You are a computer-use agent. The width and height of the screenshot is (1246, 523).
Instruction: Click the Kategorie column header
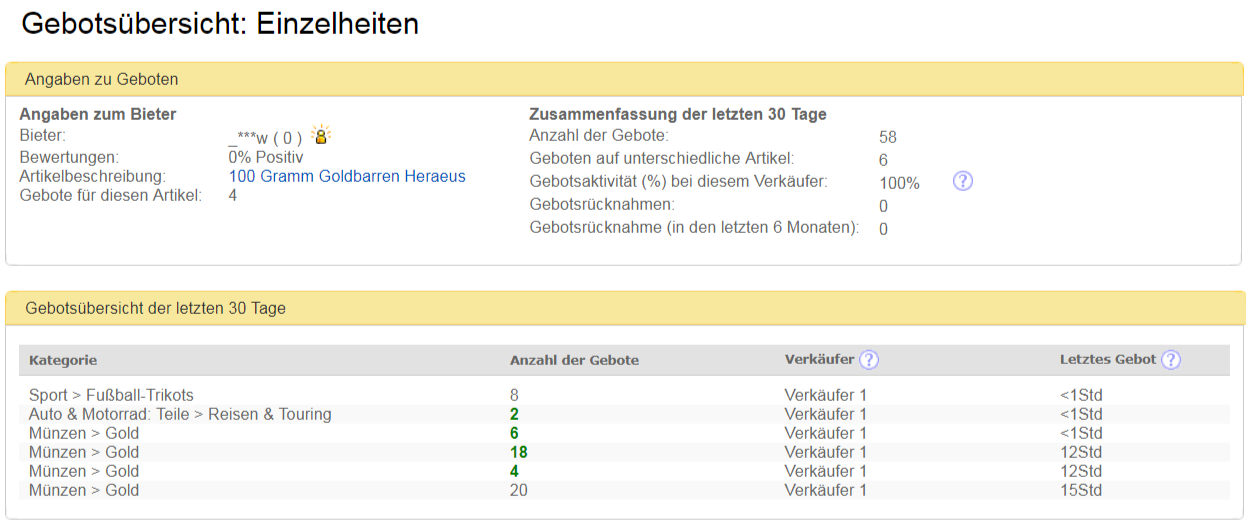coord(63,360)
